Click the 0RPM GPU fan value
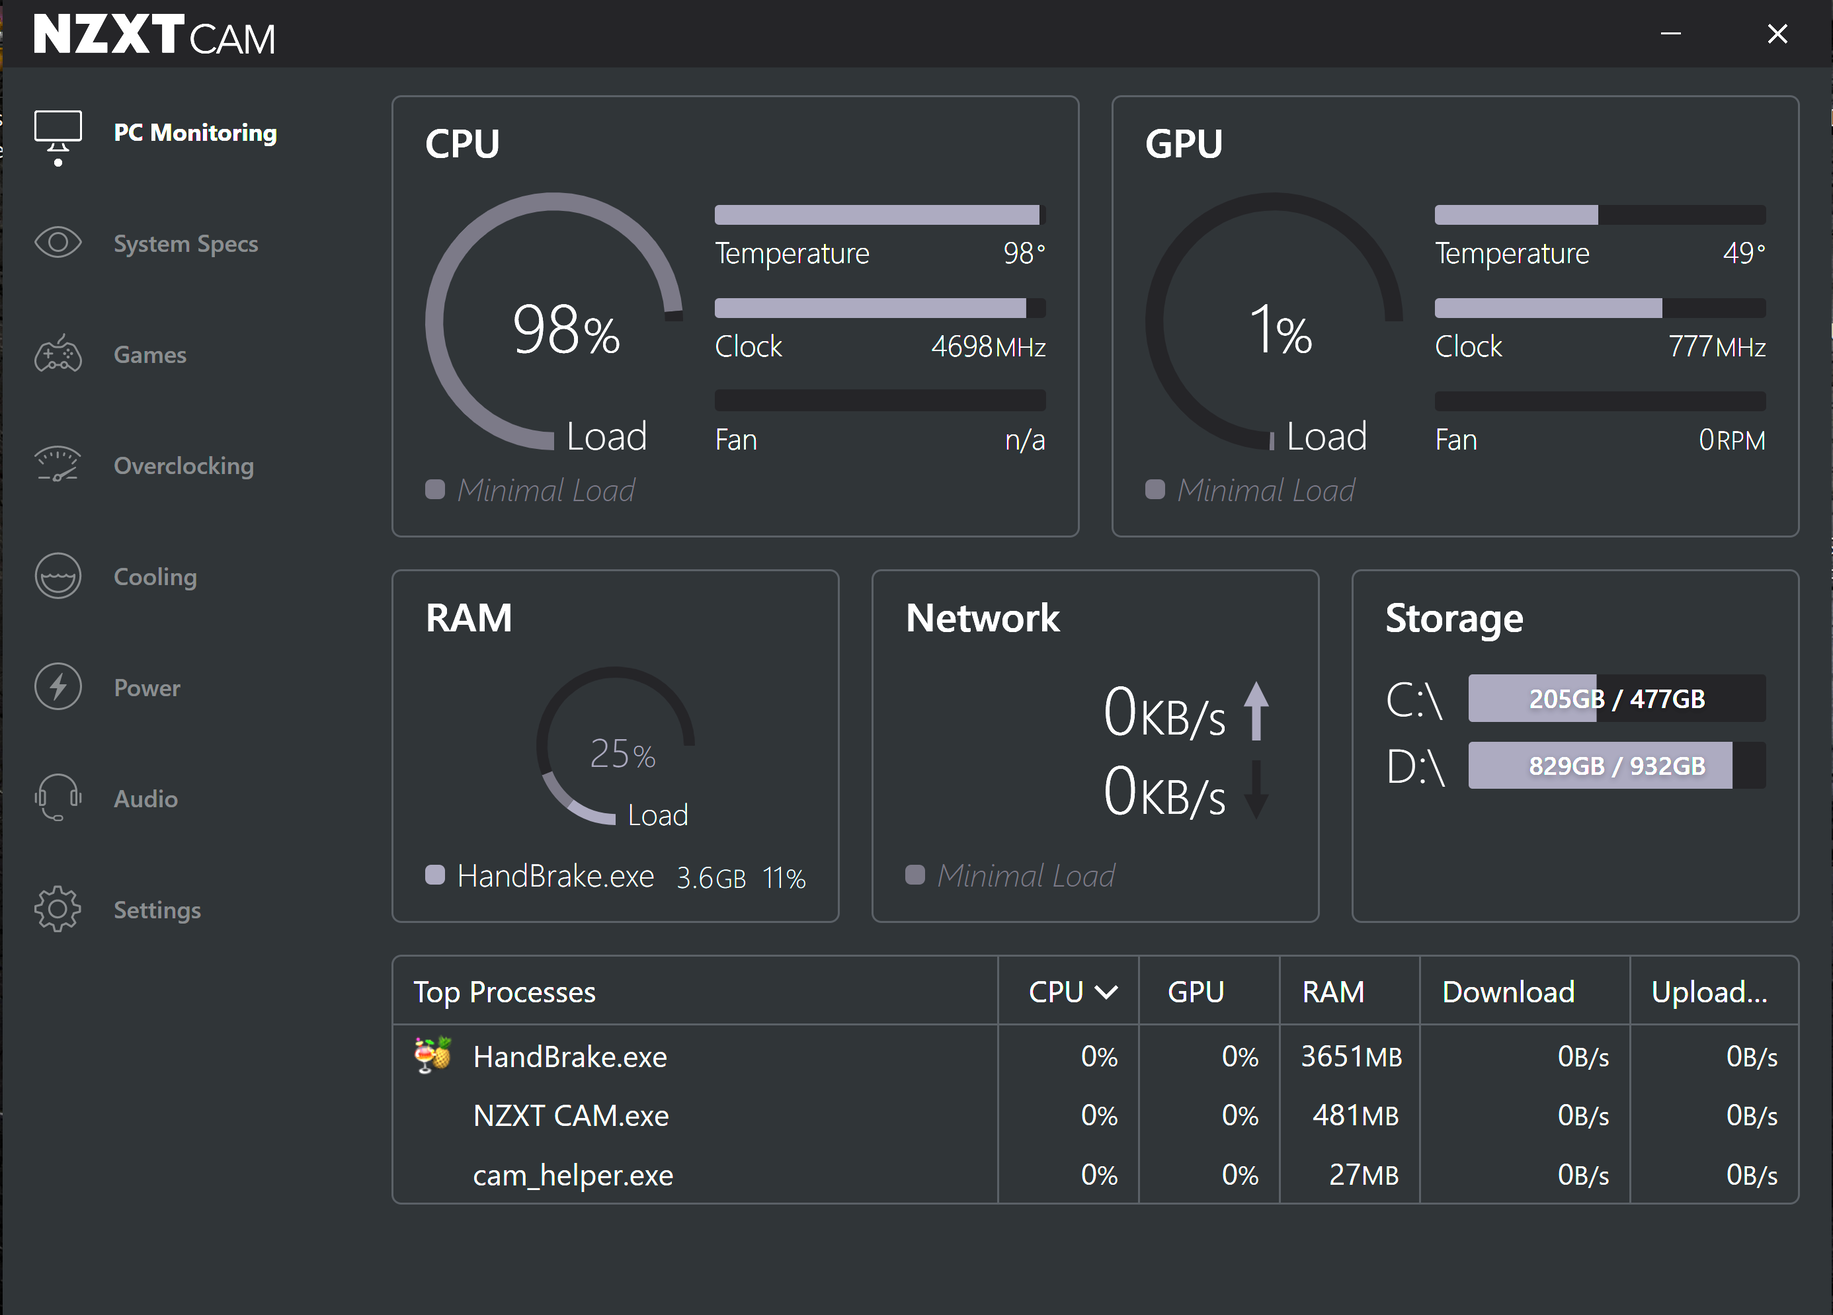 (1732, 440)
